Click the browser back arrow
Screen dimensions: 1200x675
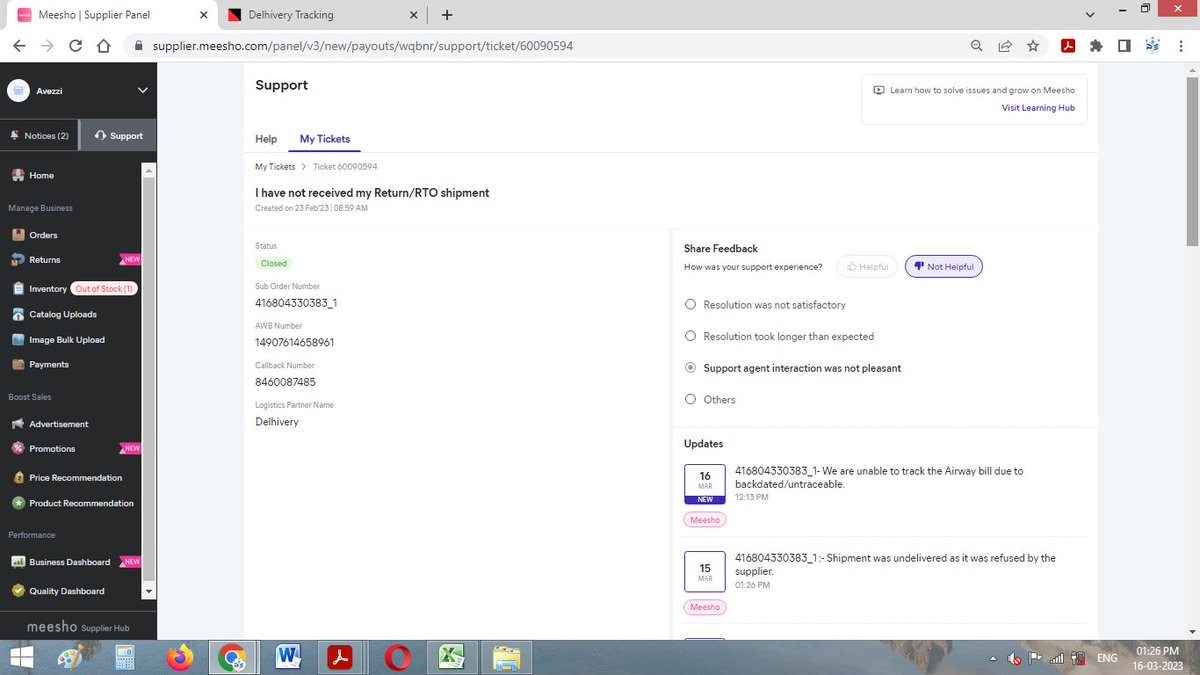[19, 46]
